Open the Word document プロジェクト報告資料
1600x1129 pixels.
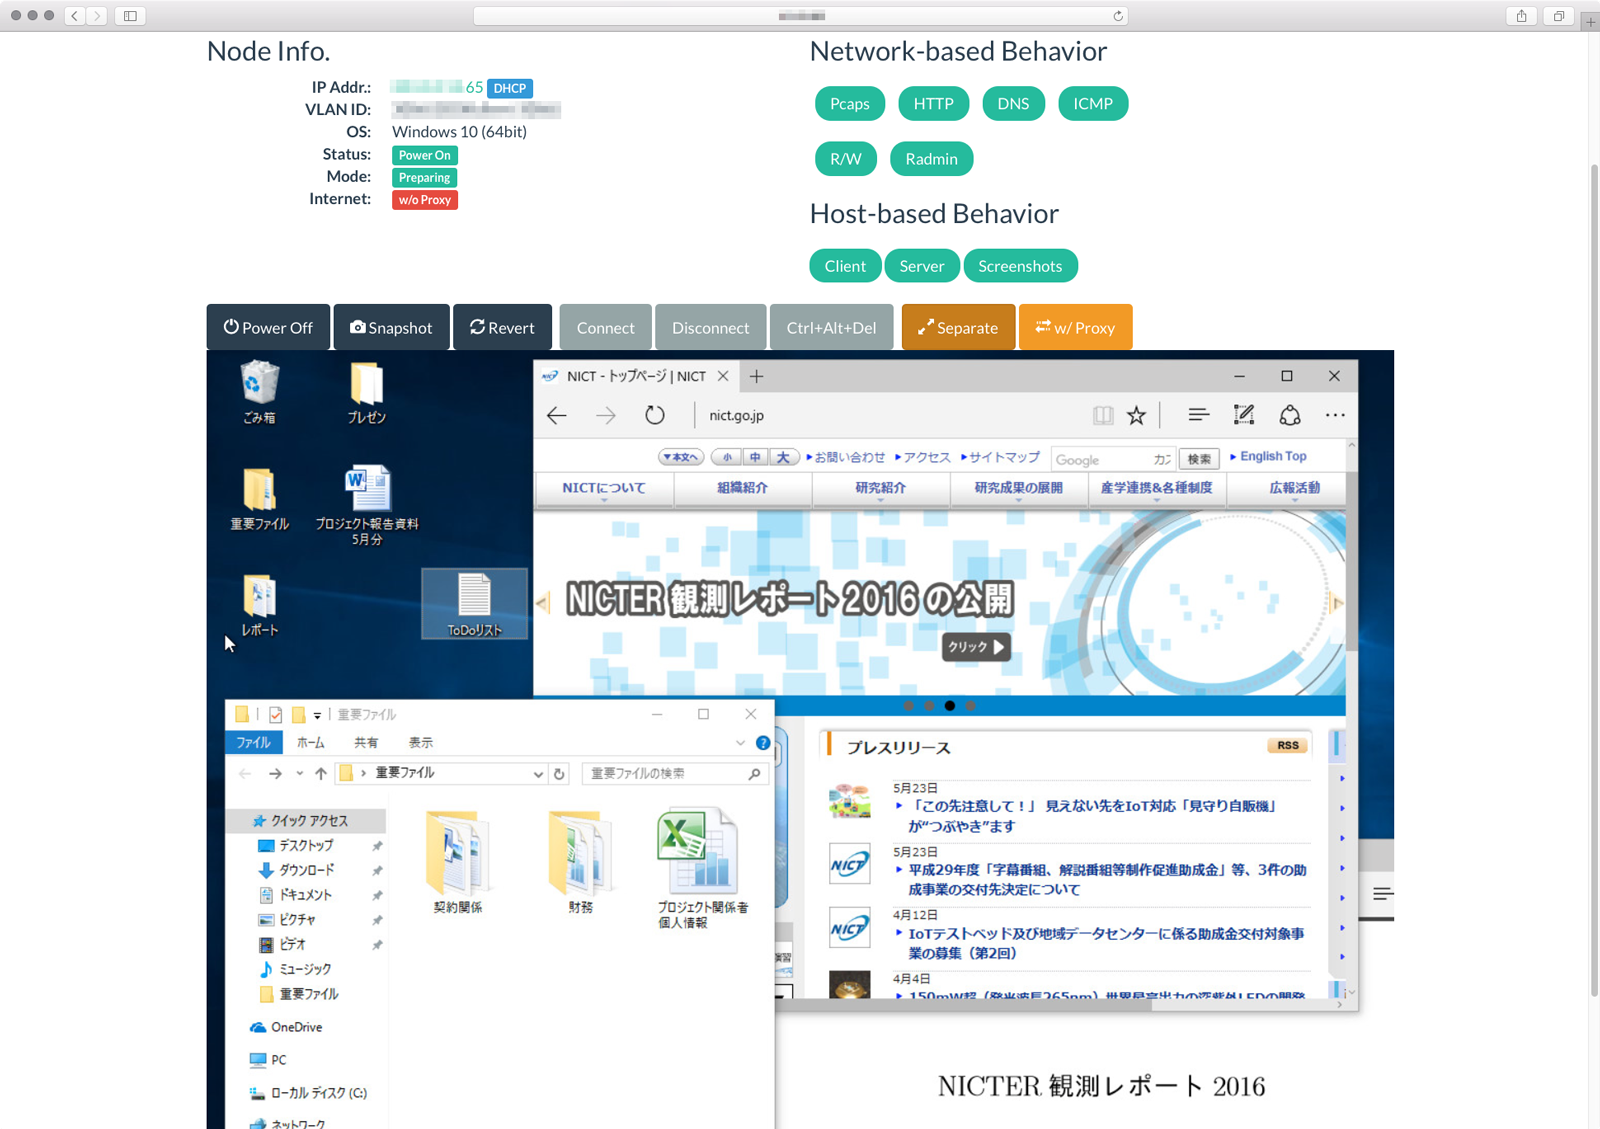click(x=367, y=504)
